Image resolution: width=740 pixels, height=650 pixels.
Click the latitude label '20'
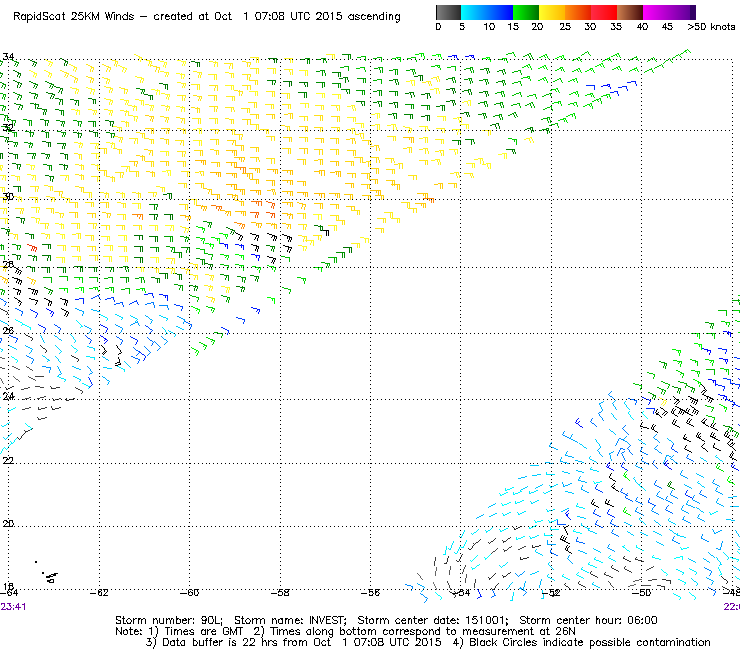[8, 523]
